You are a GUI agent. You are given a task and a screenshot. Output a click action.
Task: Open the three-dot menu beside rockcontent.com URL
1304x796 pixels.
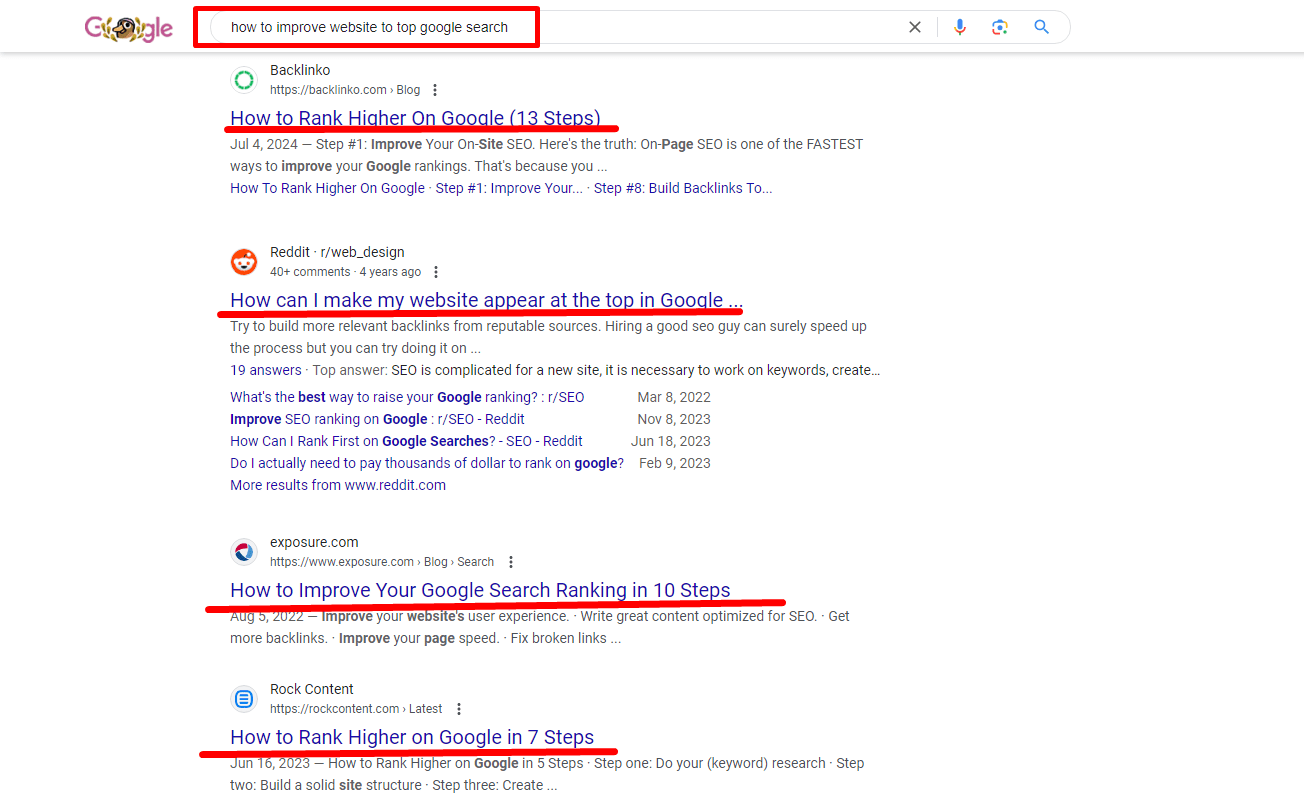459,709
